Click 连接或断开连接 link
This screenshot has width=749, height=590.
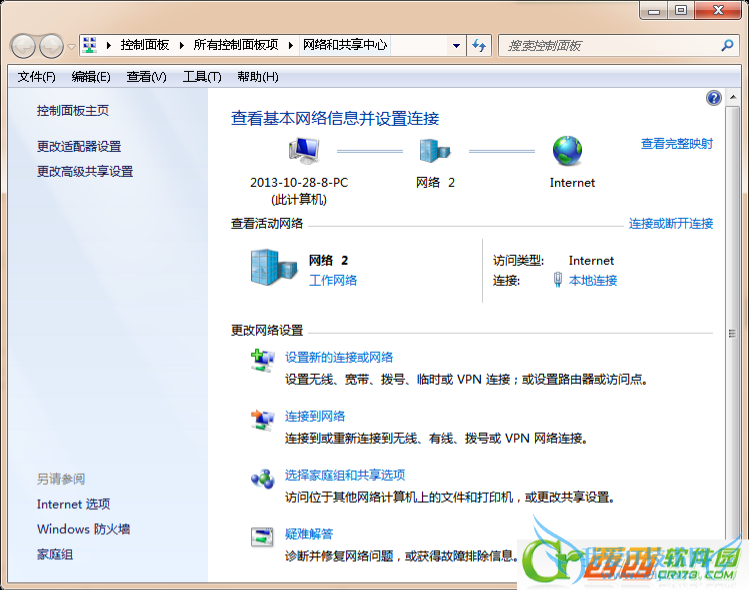(x=671, y=224)
